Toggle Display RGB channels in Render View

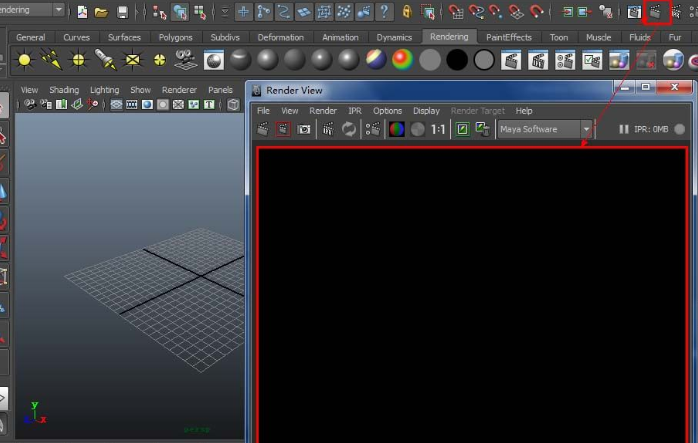(x=396, y=129)
